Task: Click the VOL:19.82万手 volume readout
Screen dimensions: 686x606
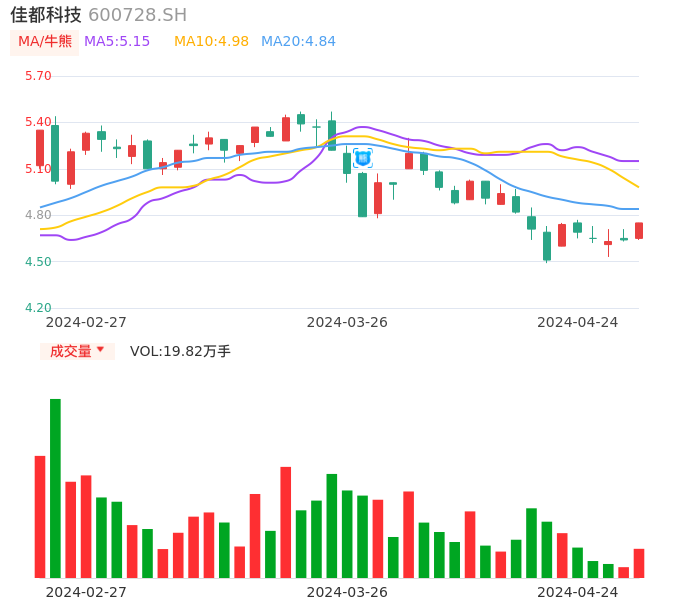Action: [x=180, y=351]
